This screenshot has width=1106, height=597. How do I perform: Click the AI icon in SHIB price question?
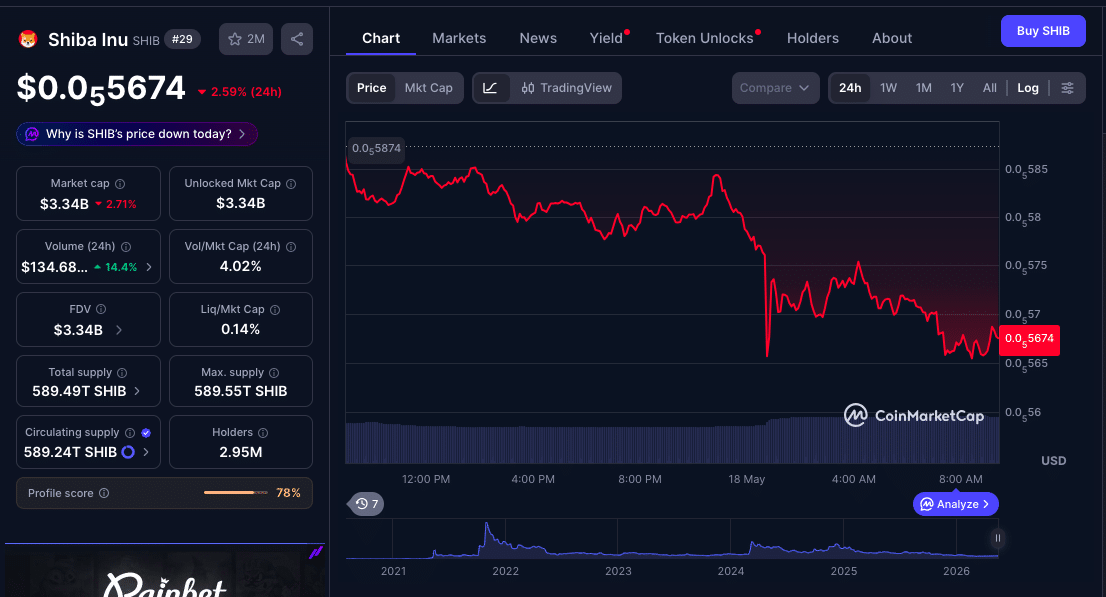tap(32, 134)
